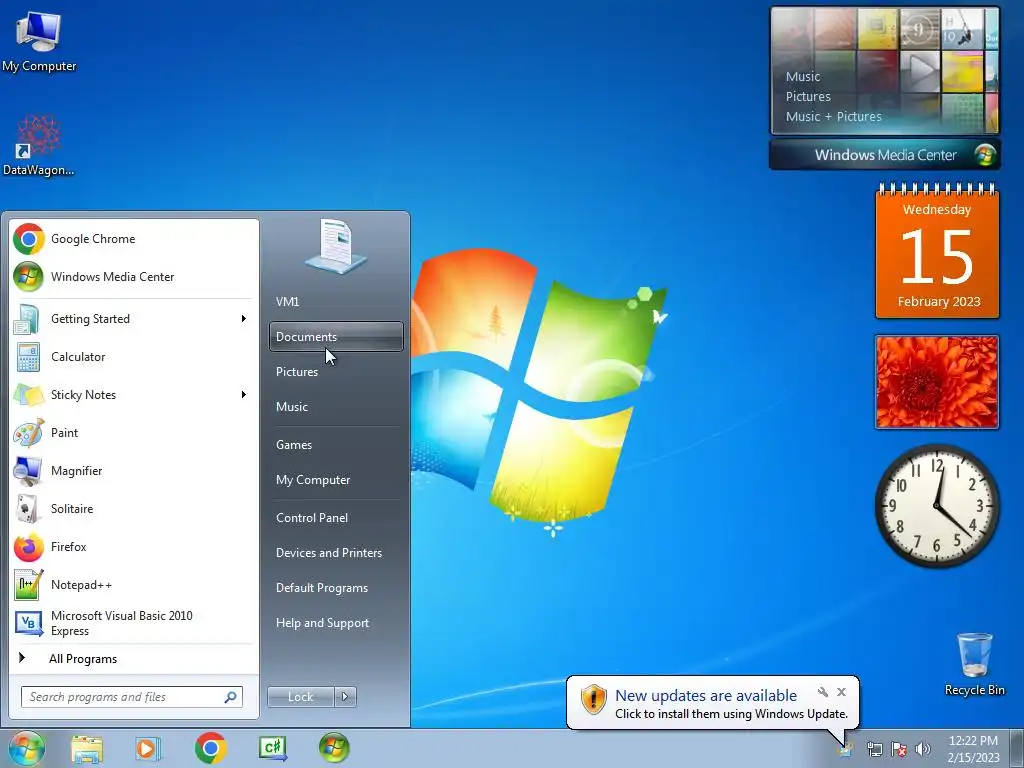This screenshot has height=768, width=1024.
Task: Select My Computer desktop icon
Action: (x=39, y=40)
